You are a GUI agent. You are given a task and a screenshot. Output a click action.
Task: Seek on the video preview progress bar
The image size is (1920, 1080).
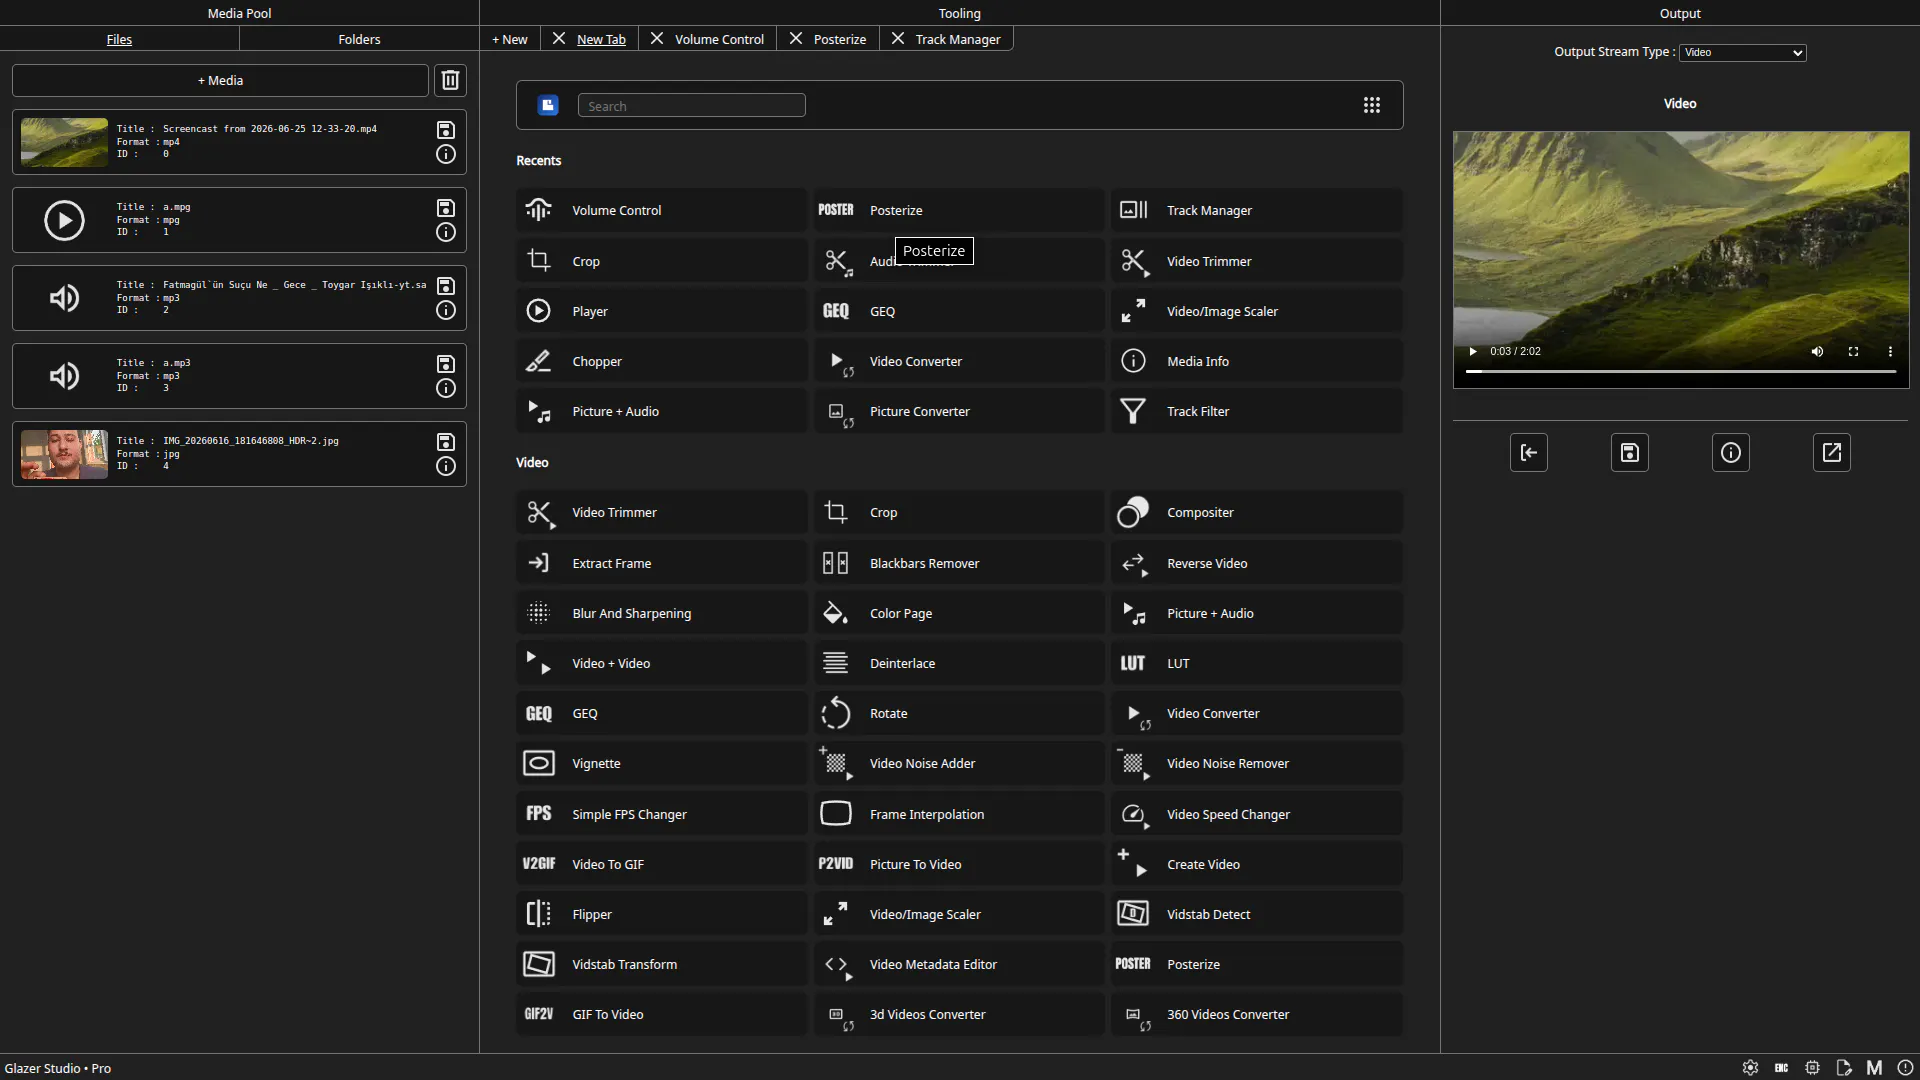coord(1680,371)
